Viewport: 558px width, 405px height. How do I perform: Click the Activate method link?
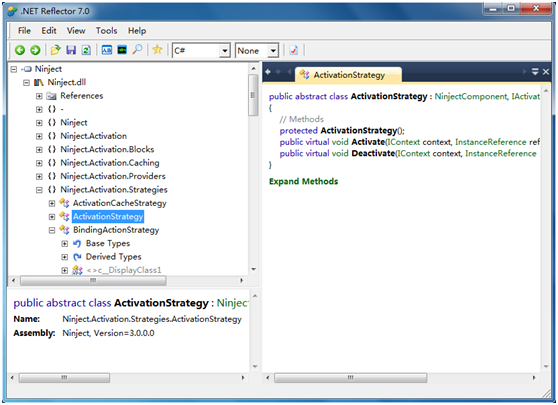click(x=368, y=142)
